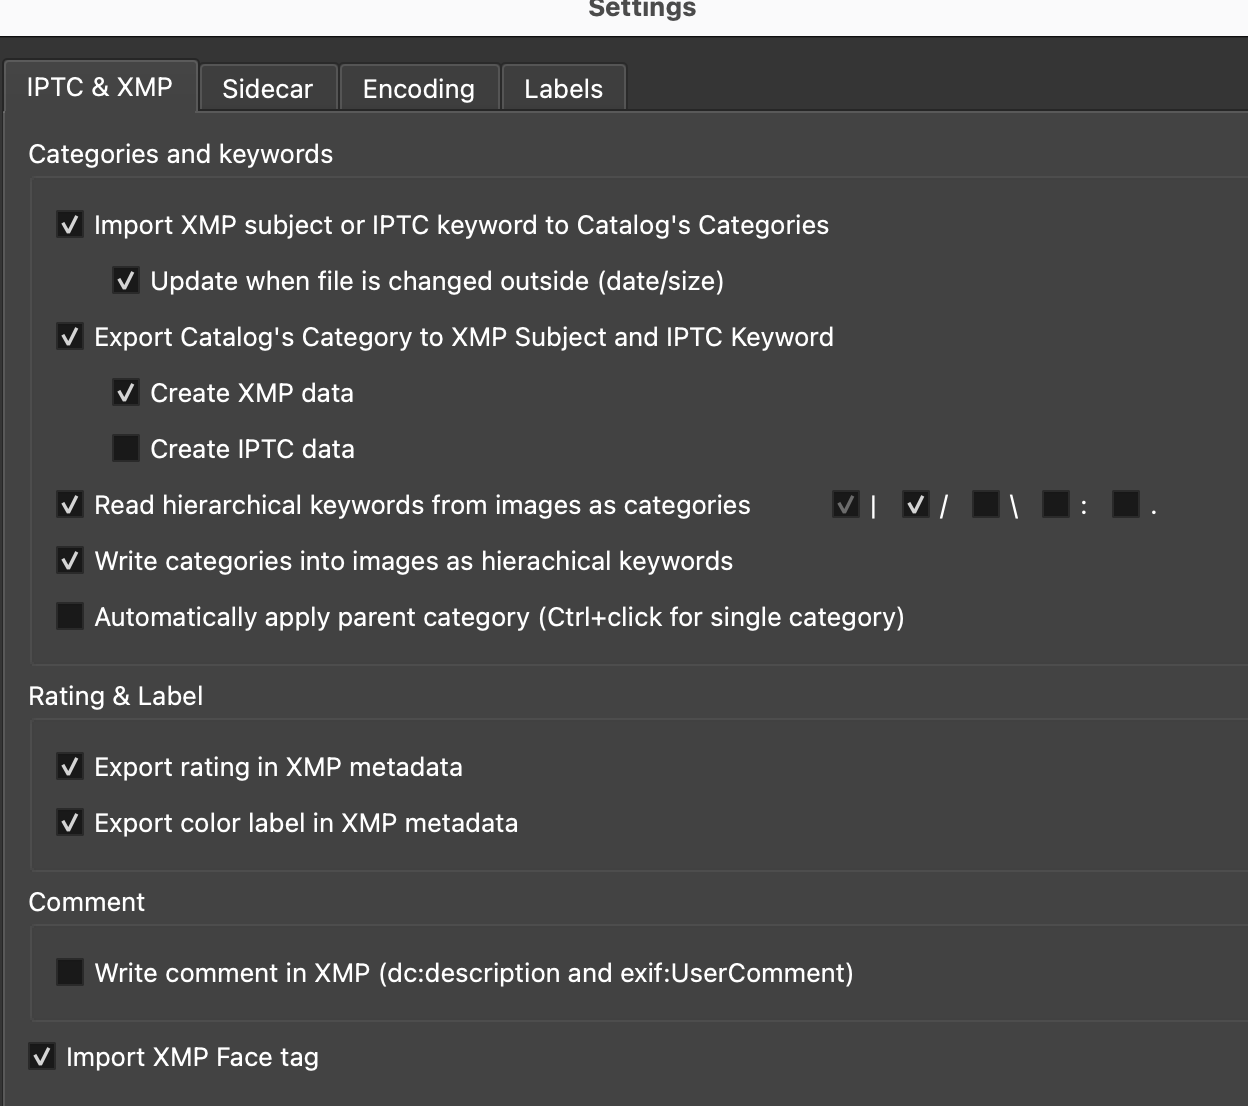Select the Labels tab
This screenshot has height=1106, width=1248.
click(563, 89)
